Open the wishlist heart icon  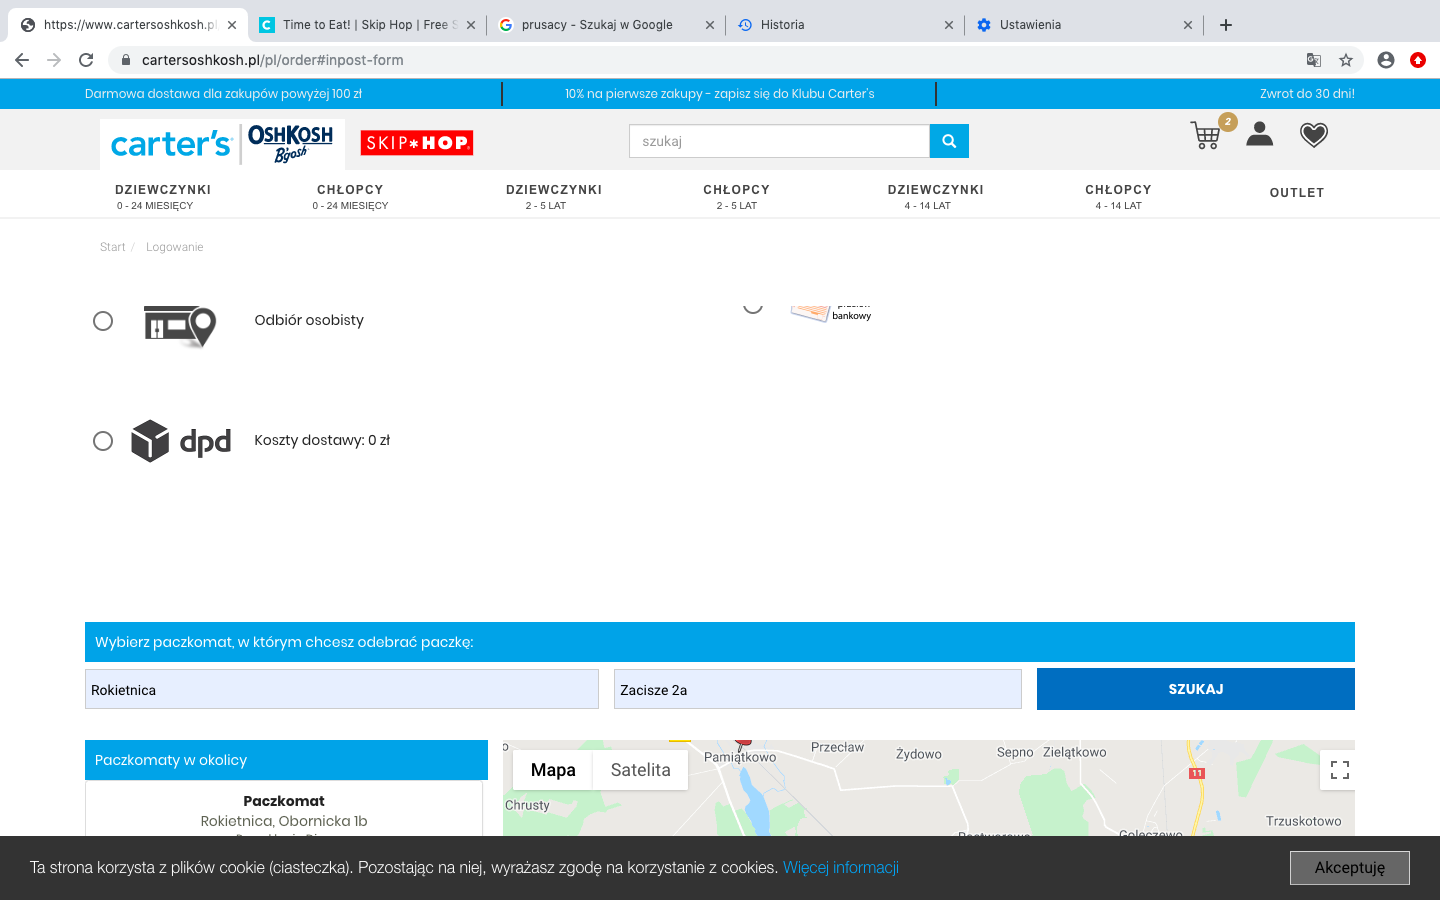(x=1313, y=134)
